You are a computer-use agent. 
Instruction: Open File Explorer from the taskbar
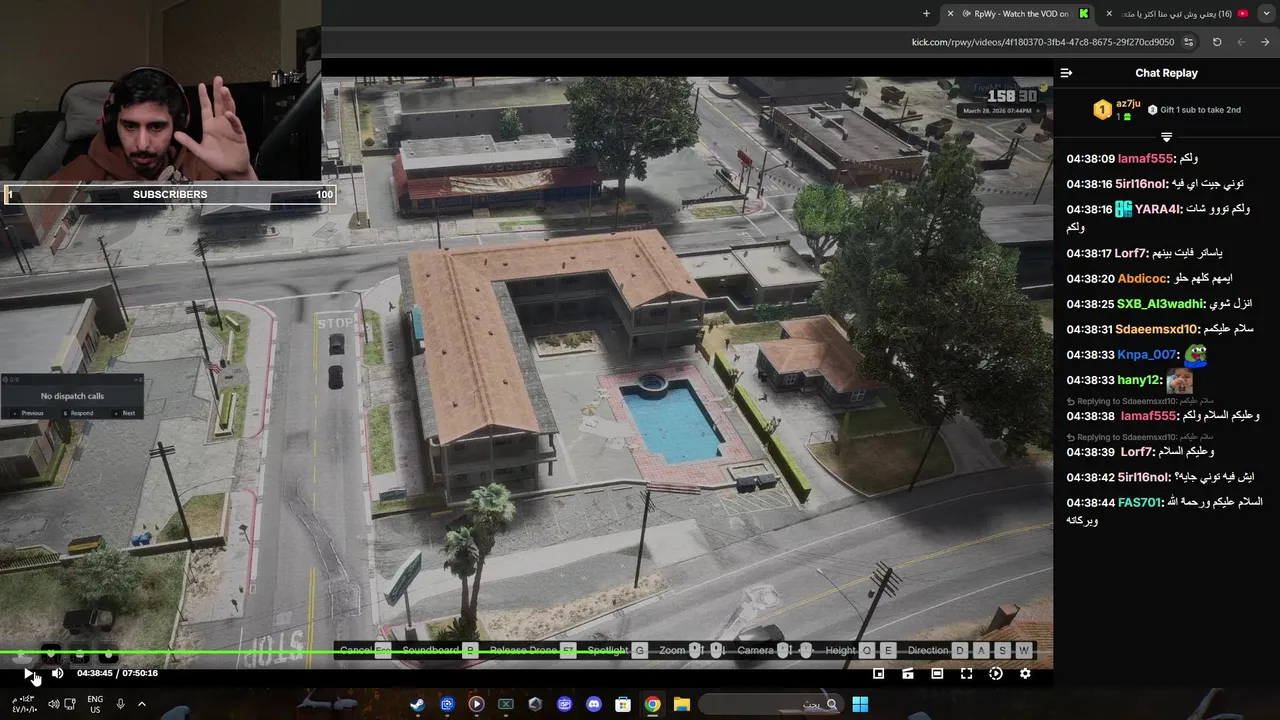pyautogui.click(x=682, y=704)
